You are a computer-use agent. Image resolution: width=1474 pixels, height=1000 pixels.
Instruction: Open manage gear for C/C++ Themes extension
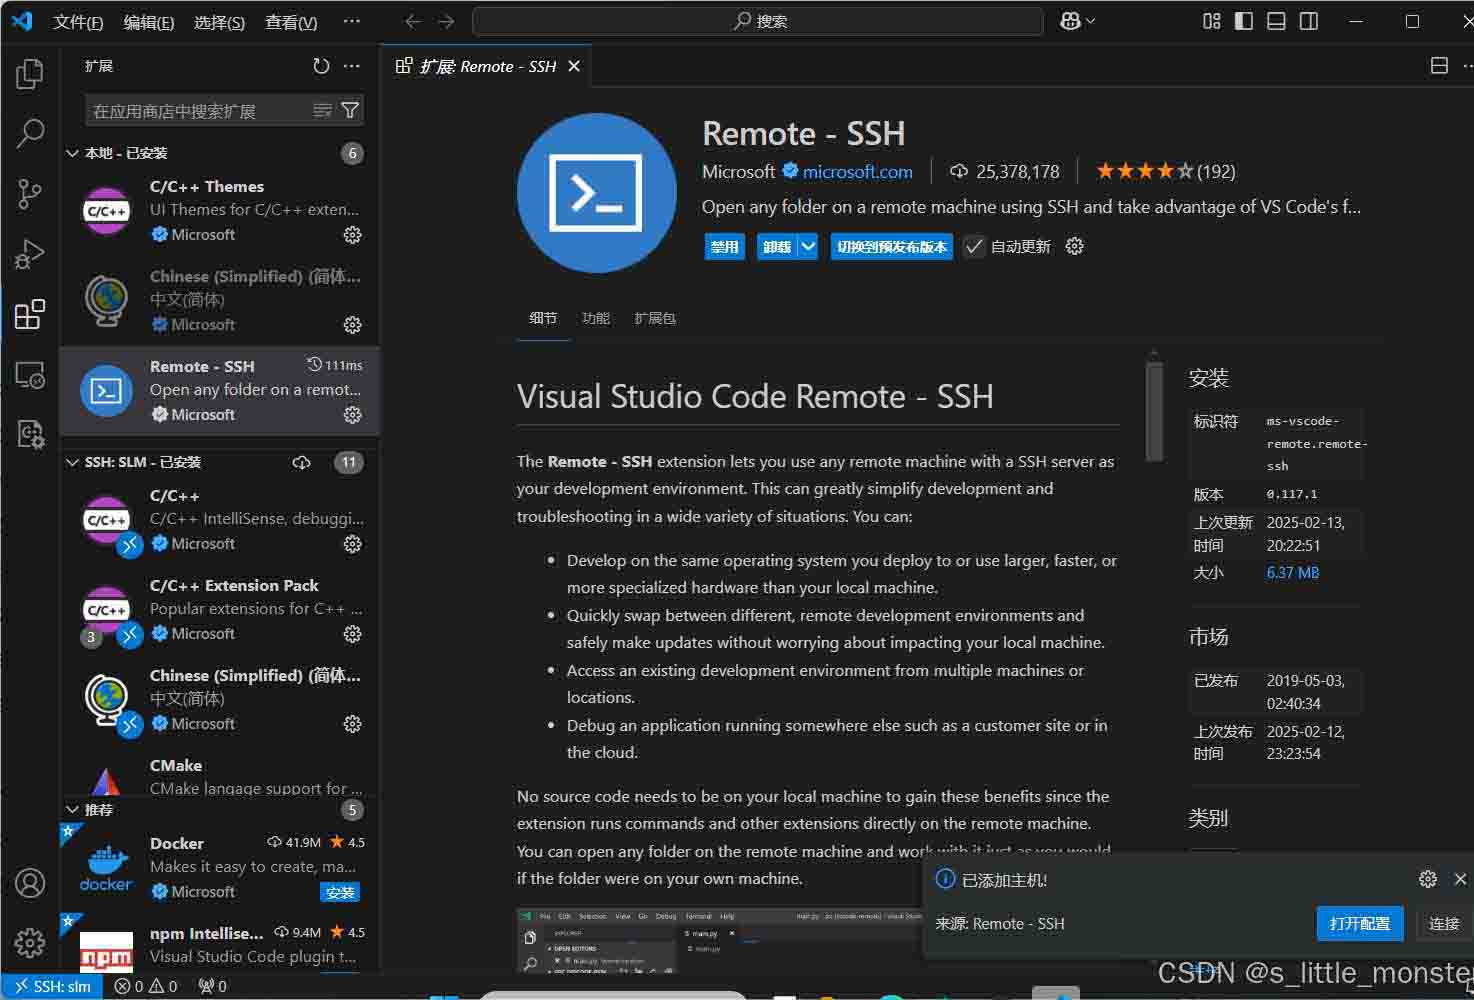352,235
